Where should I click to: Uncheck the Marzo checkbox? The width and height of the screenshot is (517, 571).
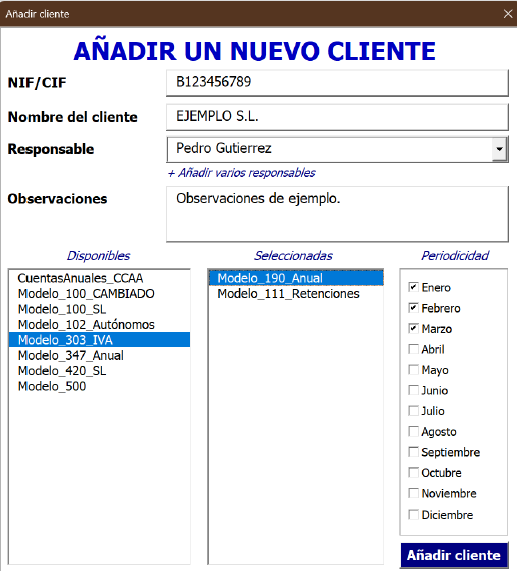(413, 328)
